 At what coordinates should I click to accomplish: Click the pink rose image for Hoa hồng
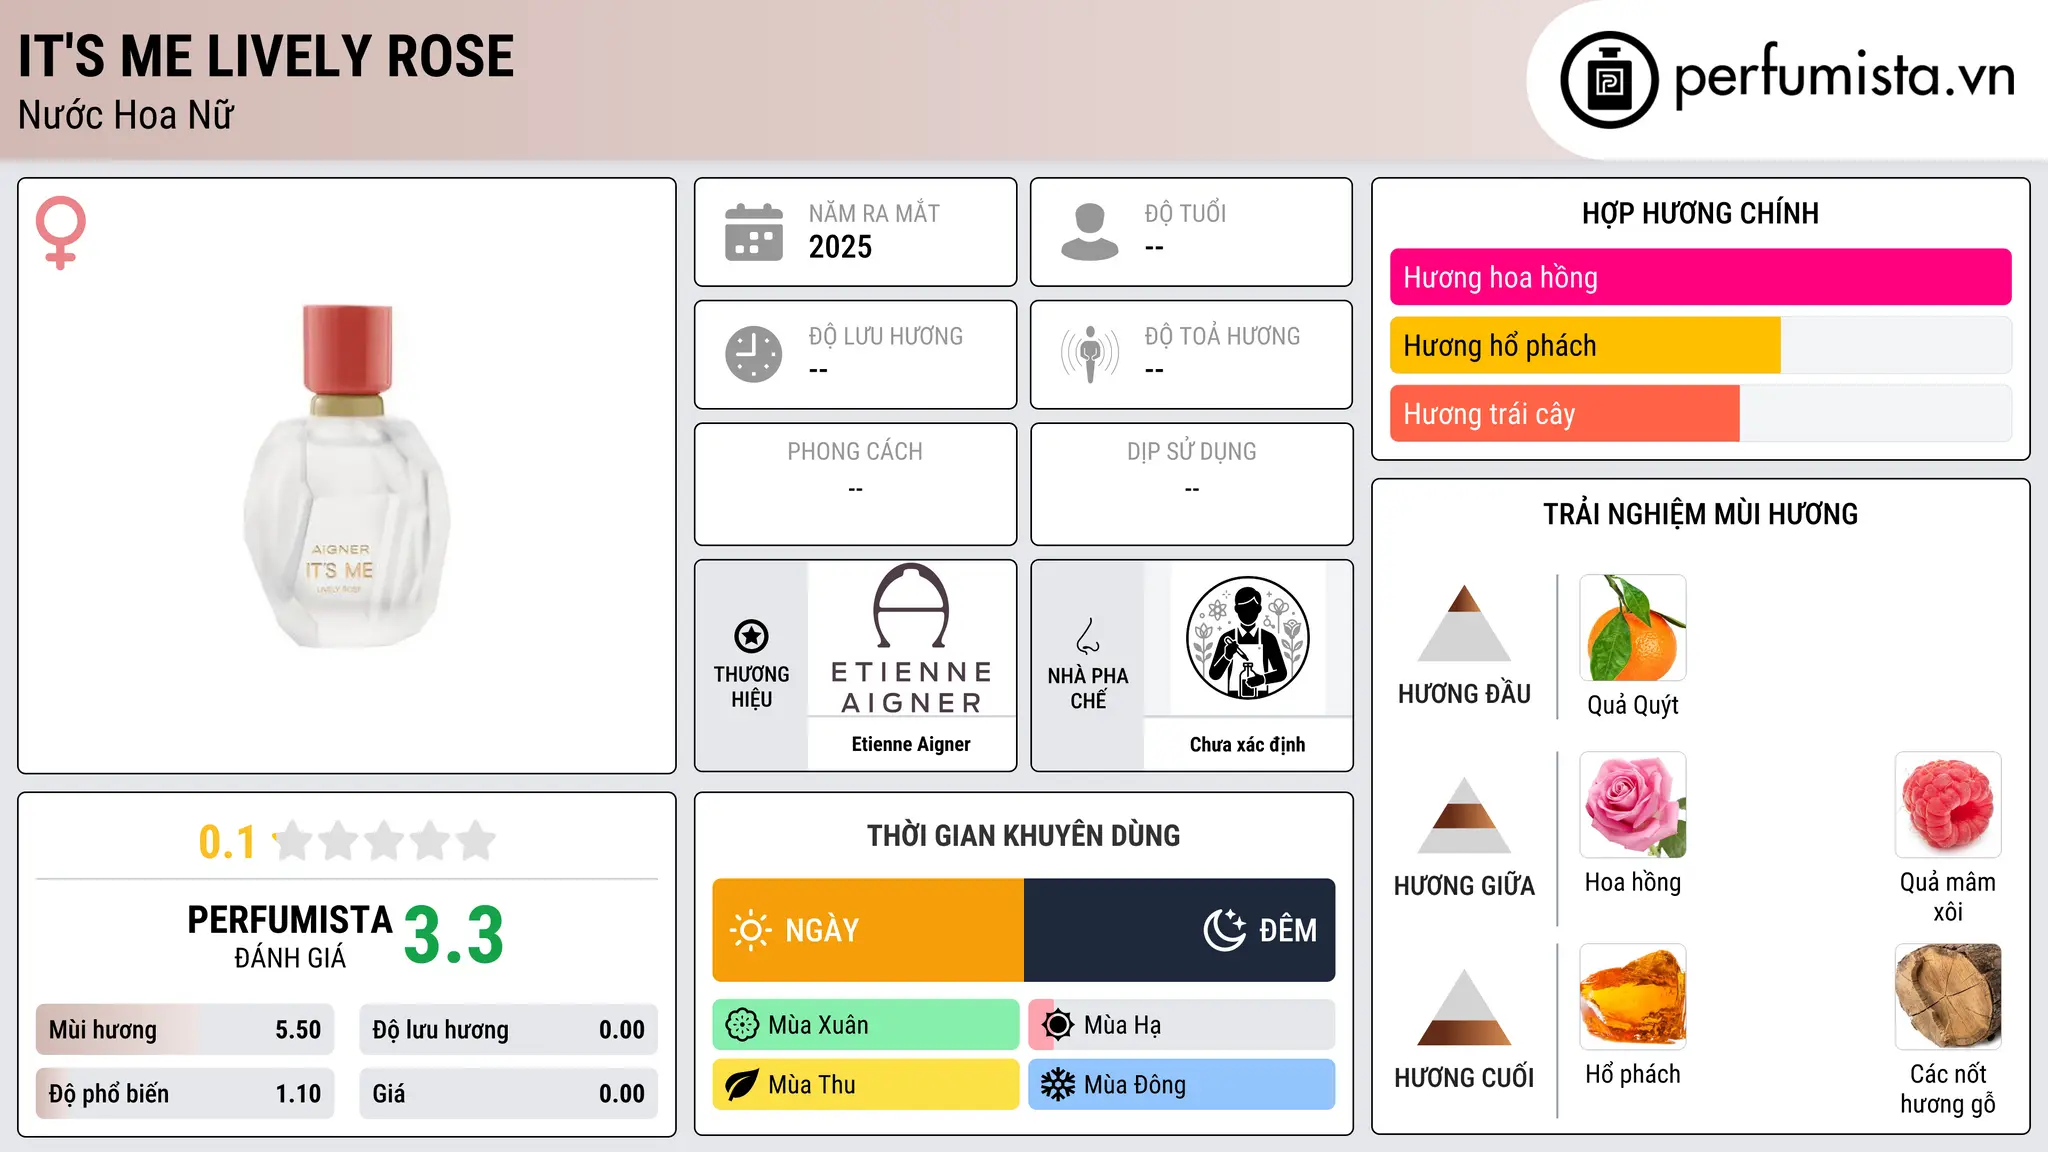[x=1633, y=805]
